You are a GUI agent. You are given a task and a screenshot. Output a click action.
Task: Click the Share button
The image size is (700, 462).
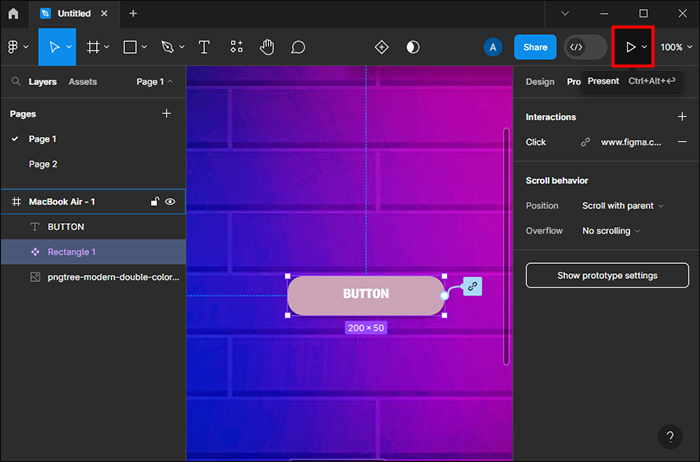pos(535,47)
